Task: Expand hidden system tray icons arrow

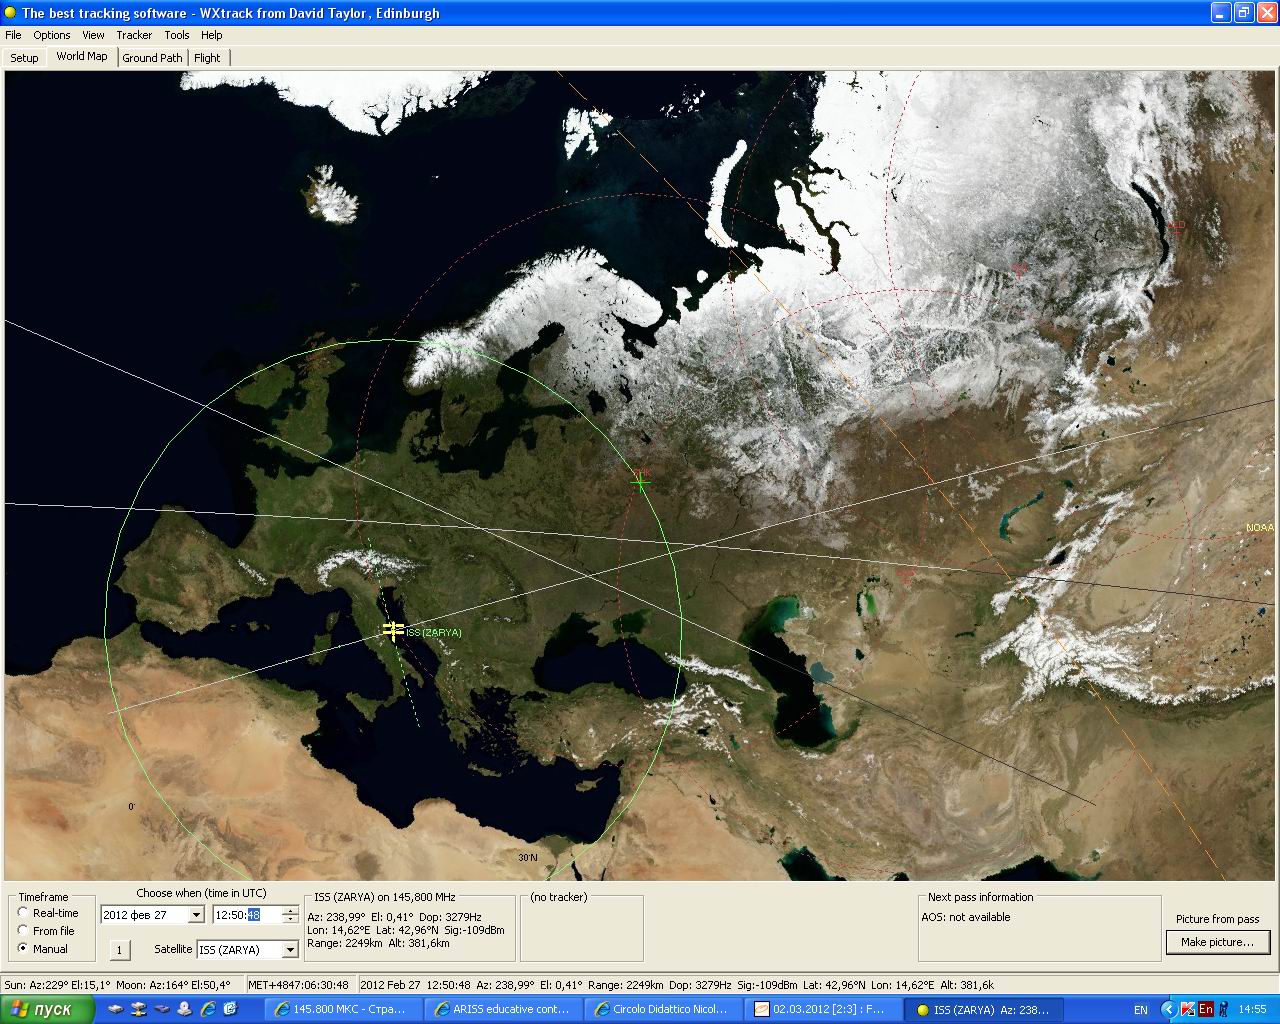Action: pyautogui.click(x=1169, y=1009)
